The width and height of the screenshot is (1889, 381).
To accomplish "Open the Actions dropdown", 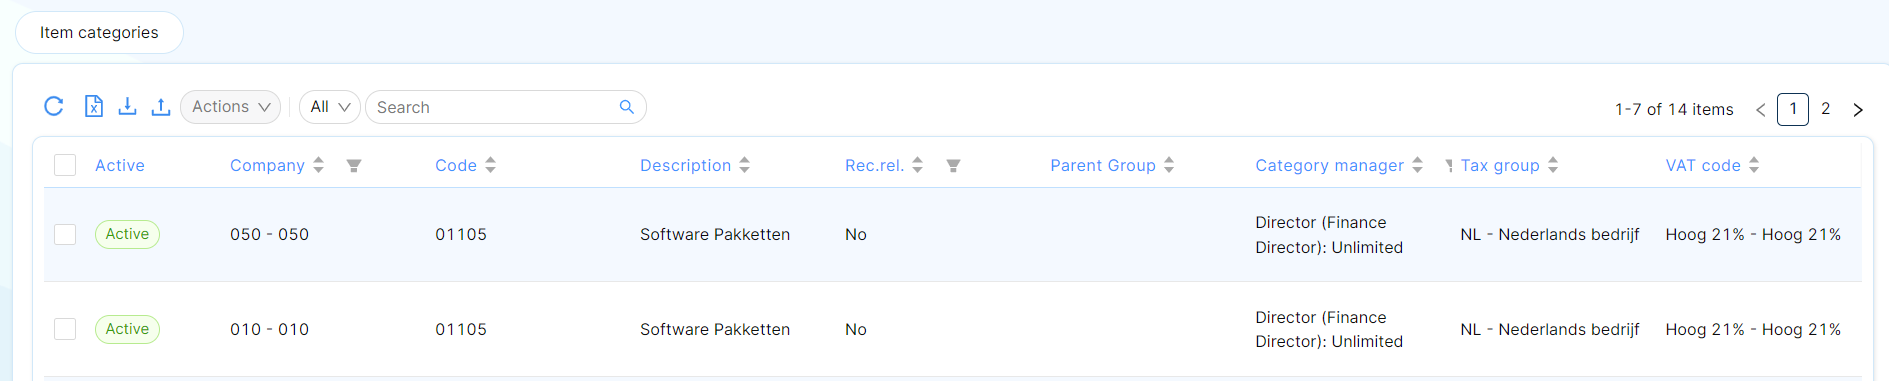I will click(x=231, y=107).
